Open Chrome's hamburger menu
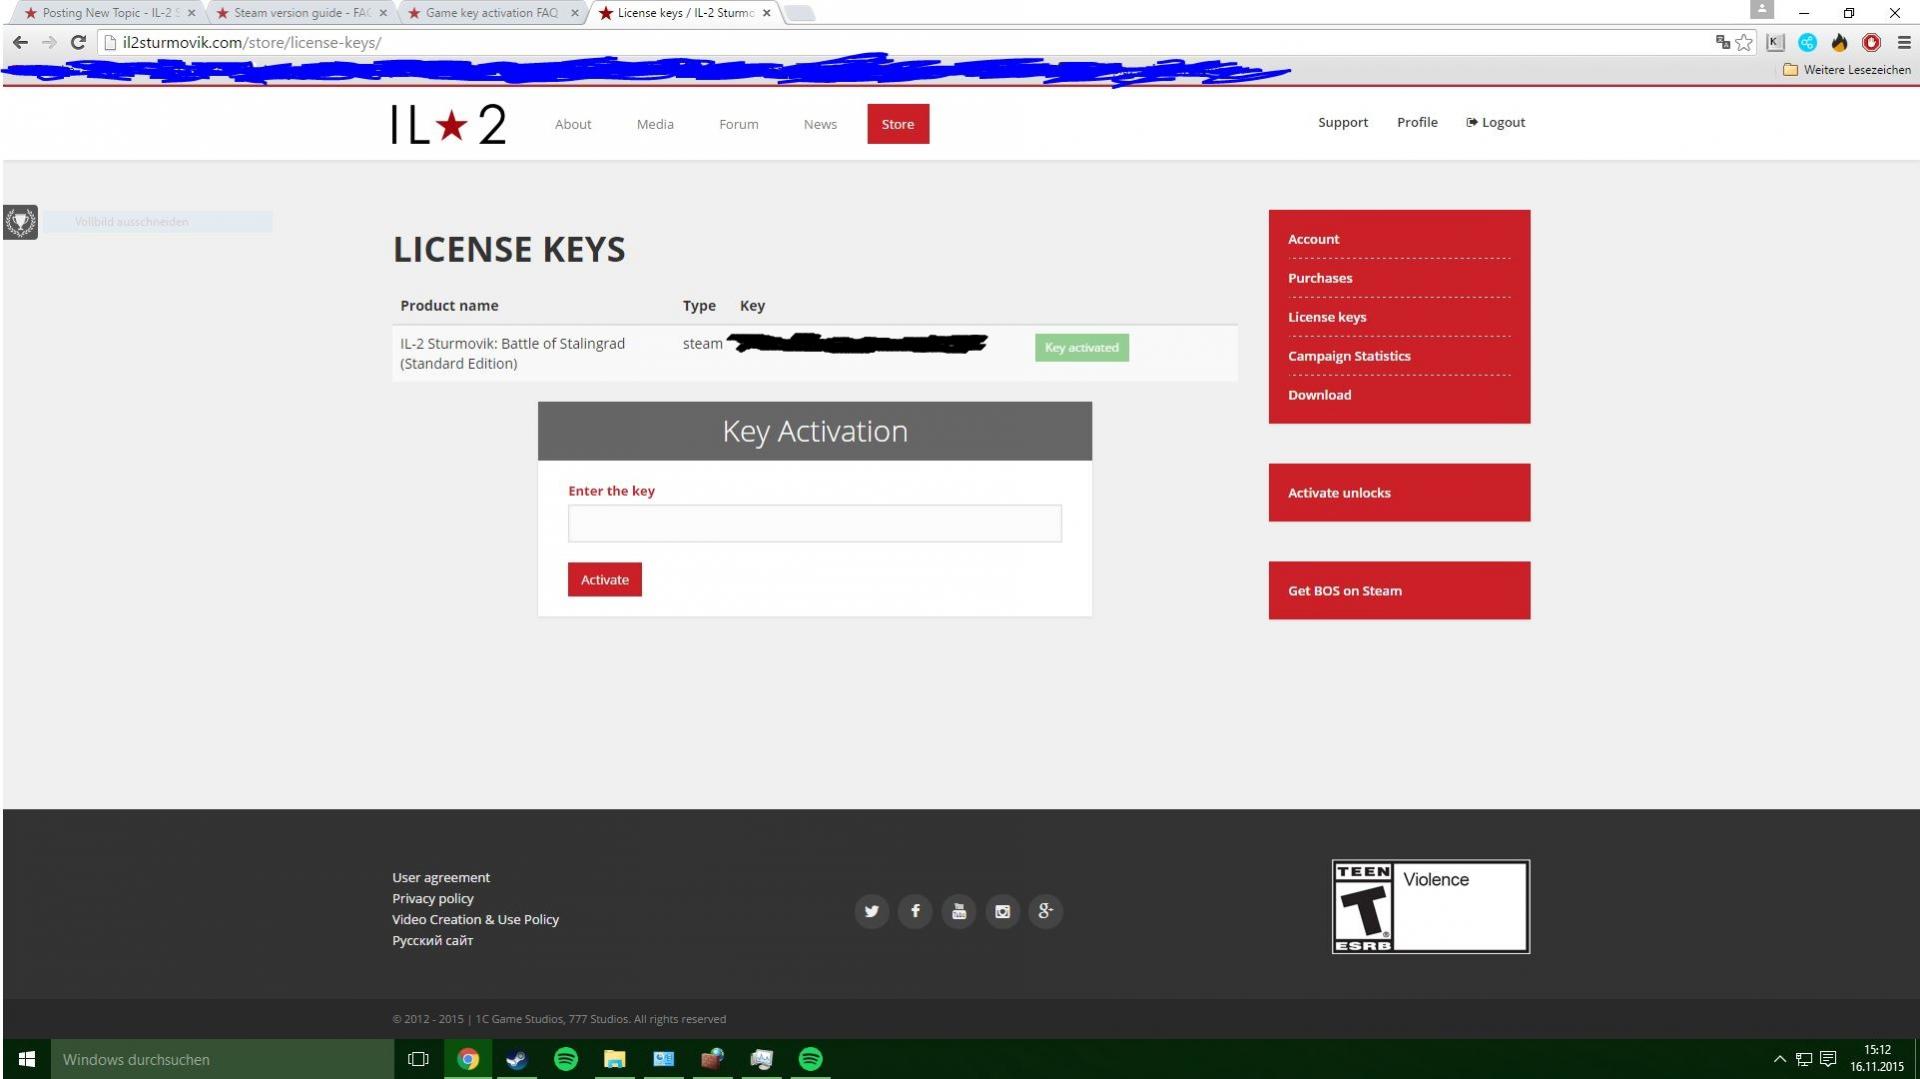Image resolution: width=1920 pixels, height=1079 pixels. [1904, 42]
